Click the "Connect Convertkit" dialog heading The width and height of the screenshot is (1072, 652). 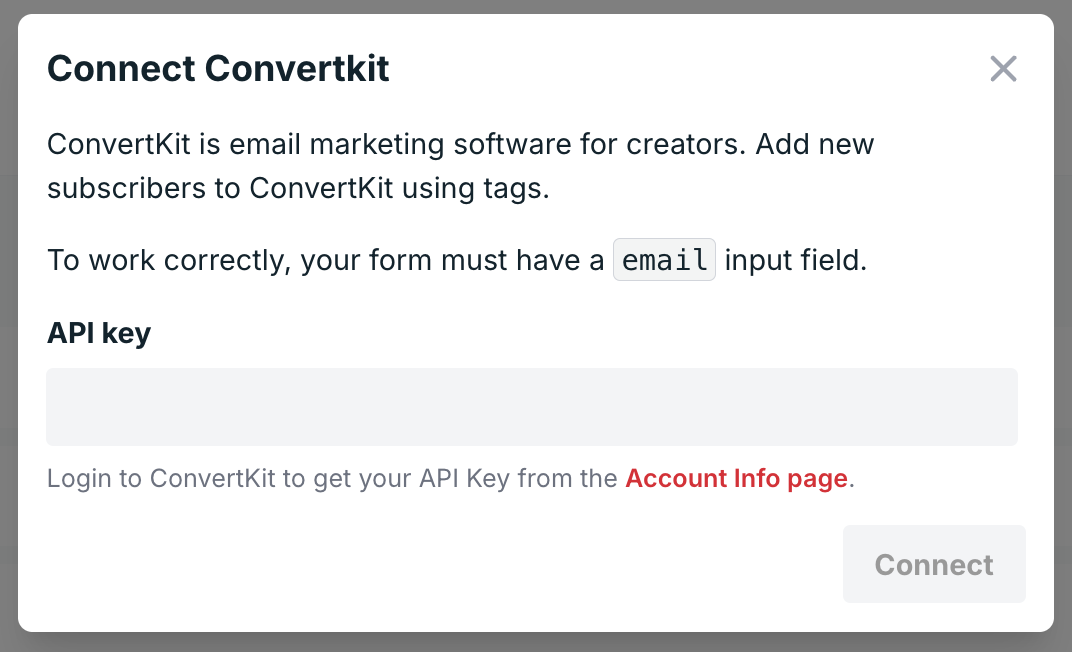click(x=218, y=69)
